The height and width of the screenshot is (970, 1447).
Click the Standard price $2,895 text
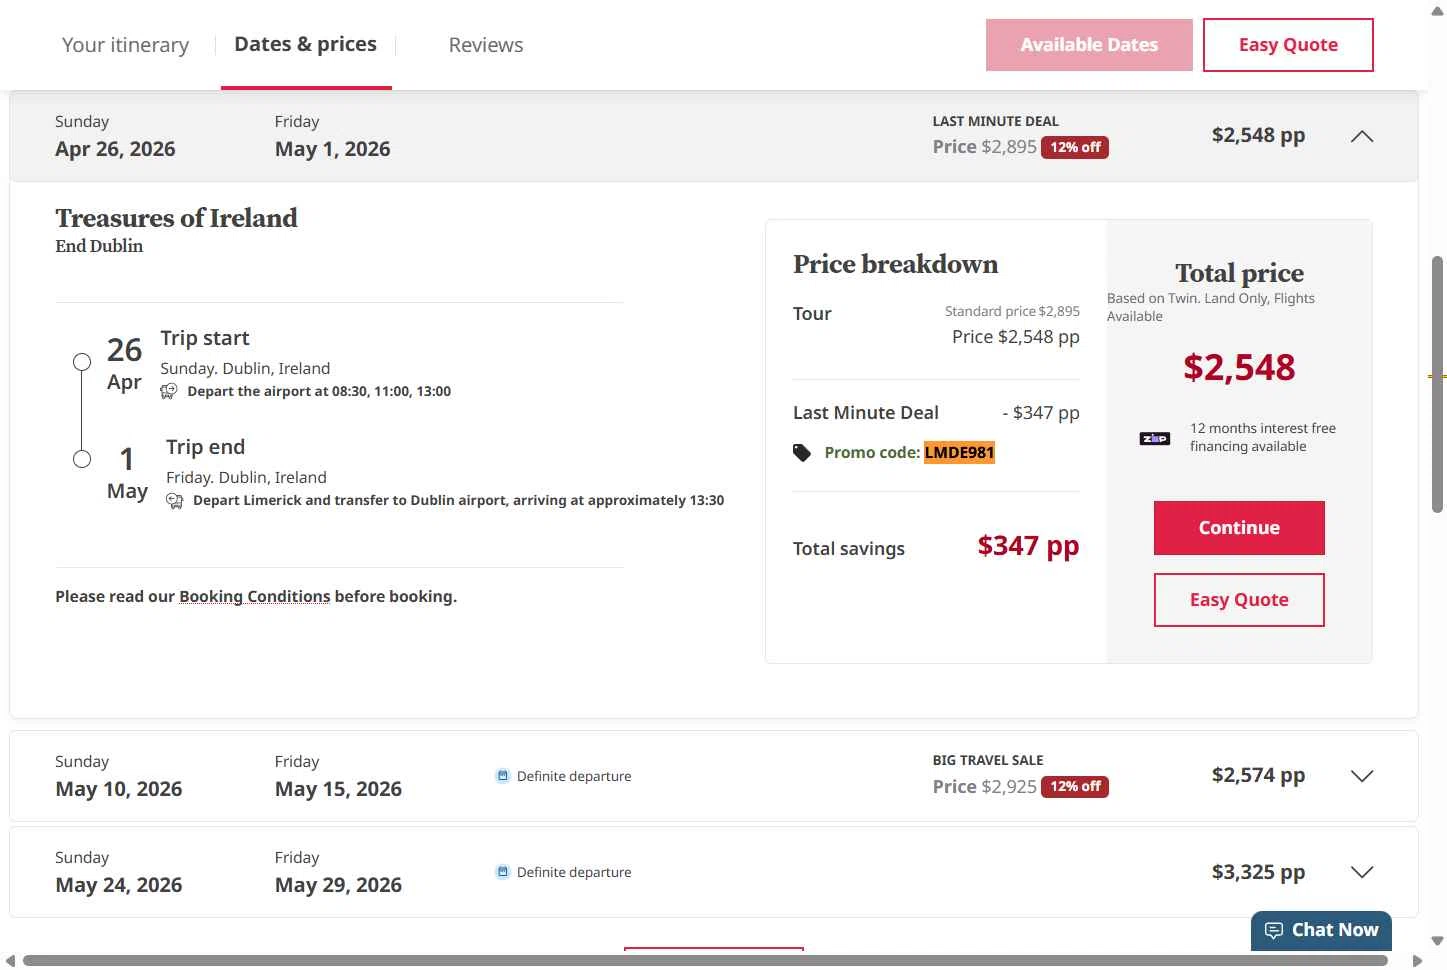(1012, 311)
